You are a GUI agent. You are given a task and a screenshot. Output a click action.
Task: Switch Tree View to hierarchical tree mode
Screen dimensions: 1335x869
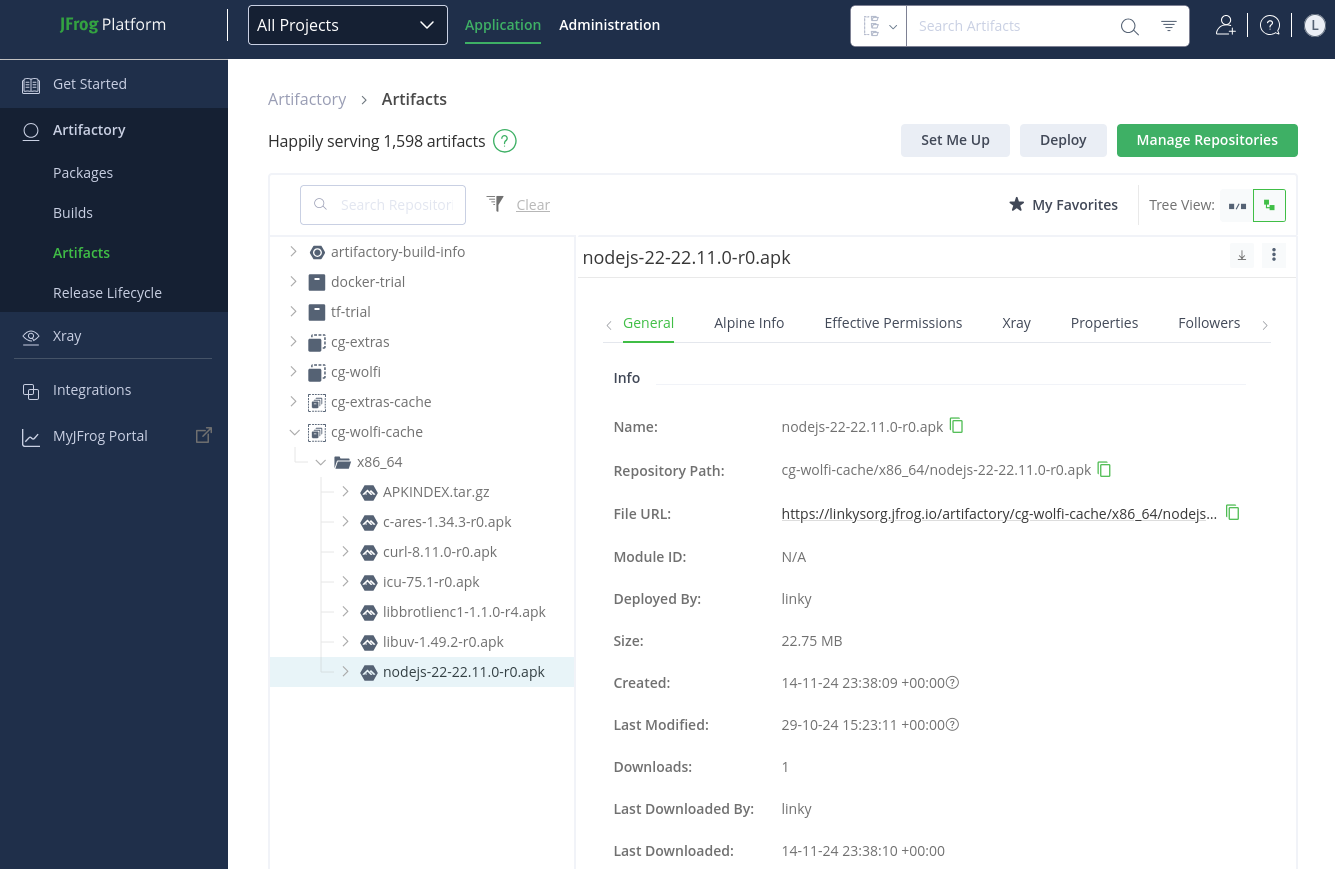pyautogui.click(x=1269, y=205)
